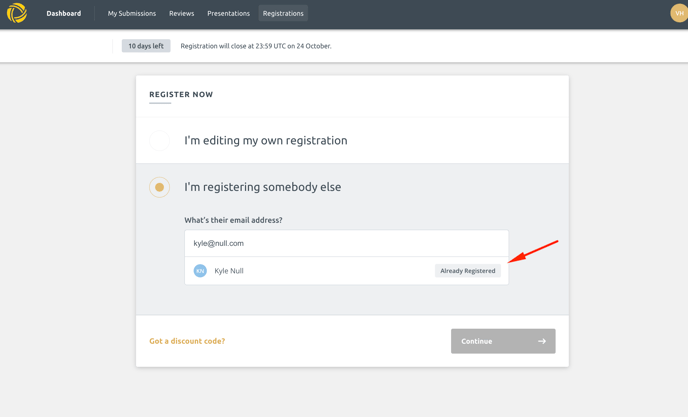Image resolution: width=688 pixels, height=417 pixels.
Task: Switch to the Presentations page
Action: [x=229, y=14]
